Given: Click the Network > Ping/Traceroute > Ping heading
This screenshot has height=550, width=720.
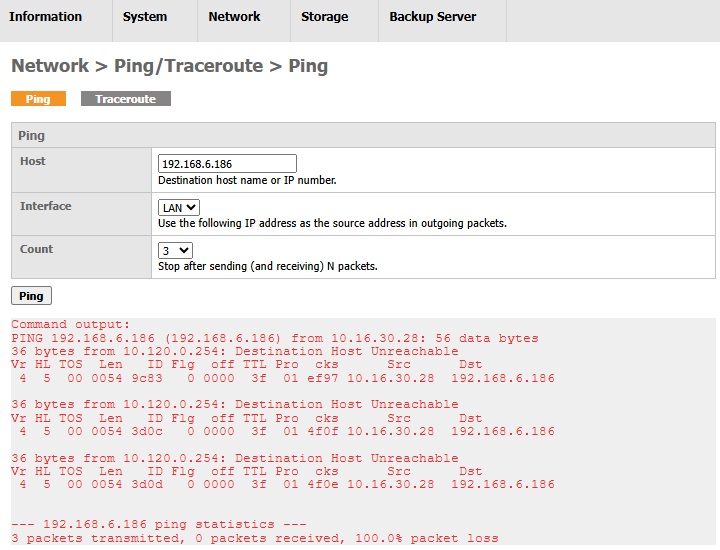Looking at the screenshot, I should [169, 66].
